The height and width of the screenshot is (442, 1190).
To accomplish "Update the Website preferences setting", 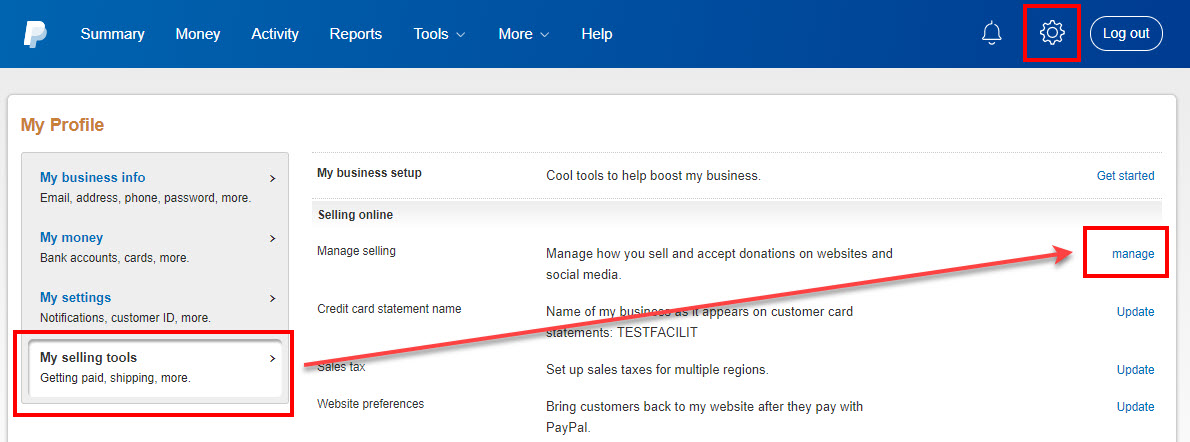I will tap(1135, 407).
